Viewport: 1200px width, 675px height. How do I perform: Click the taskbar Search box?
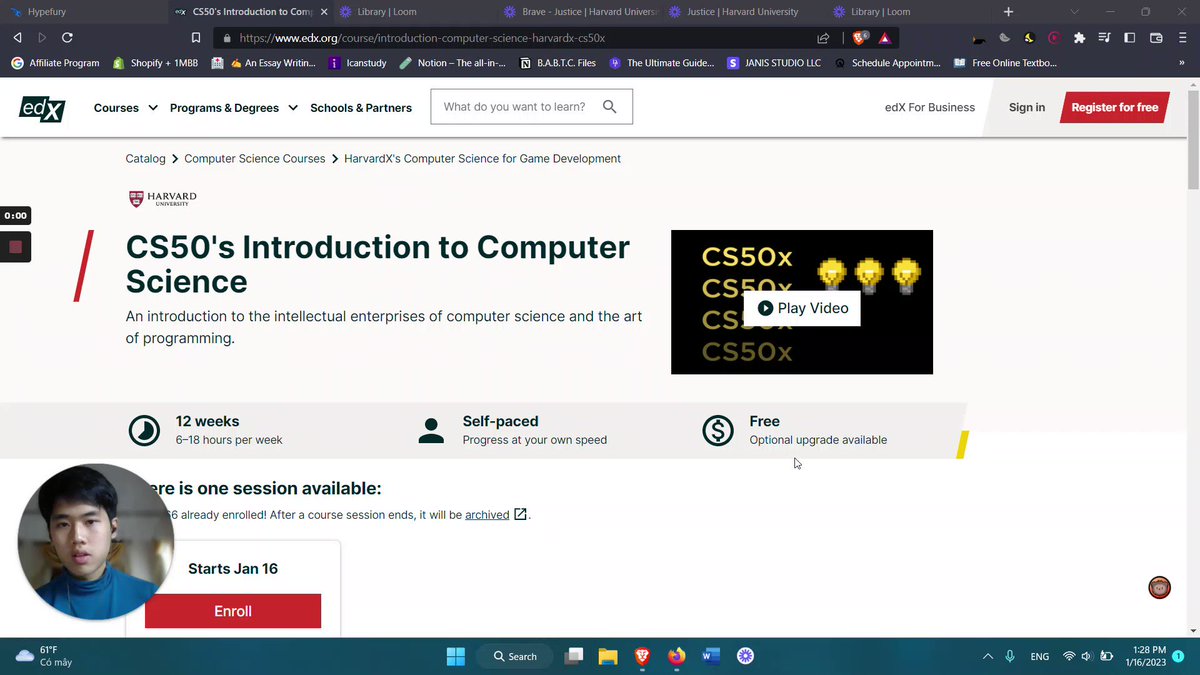click(516, 656)
